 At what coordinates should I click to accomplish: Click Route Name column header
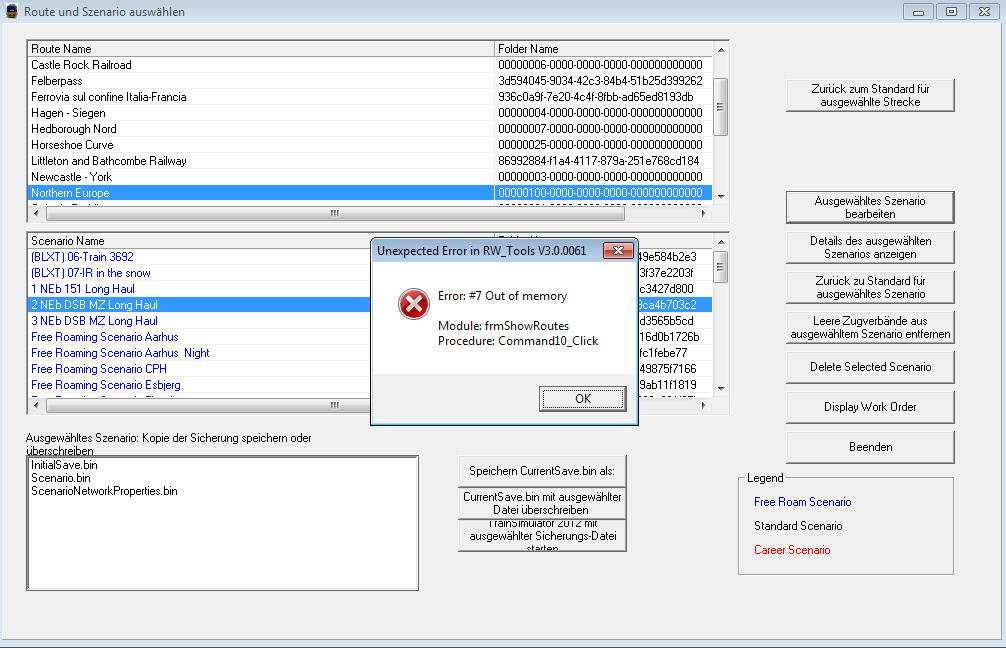(260, 49)
